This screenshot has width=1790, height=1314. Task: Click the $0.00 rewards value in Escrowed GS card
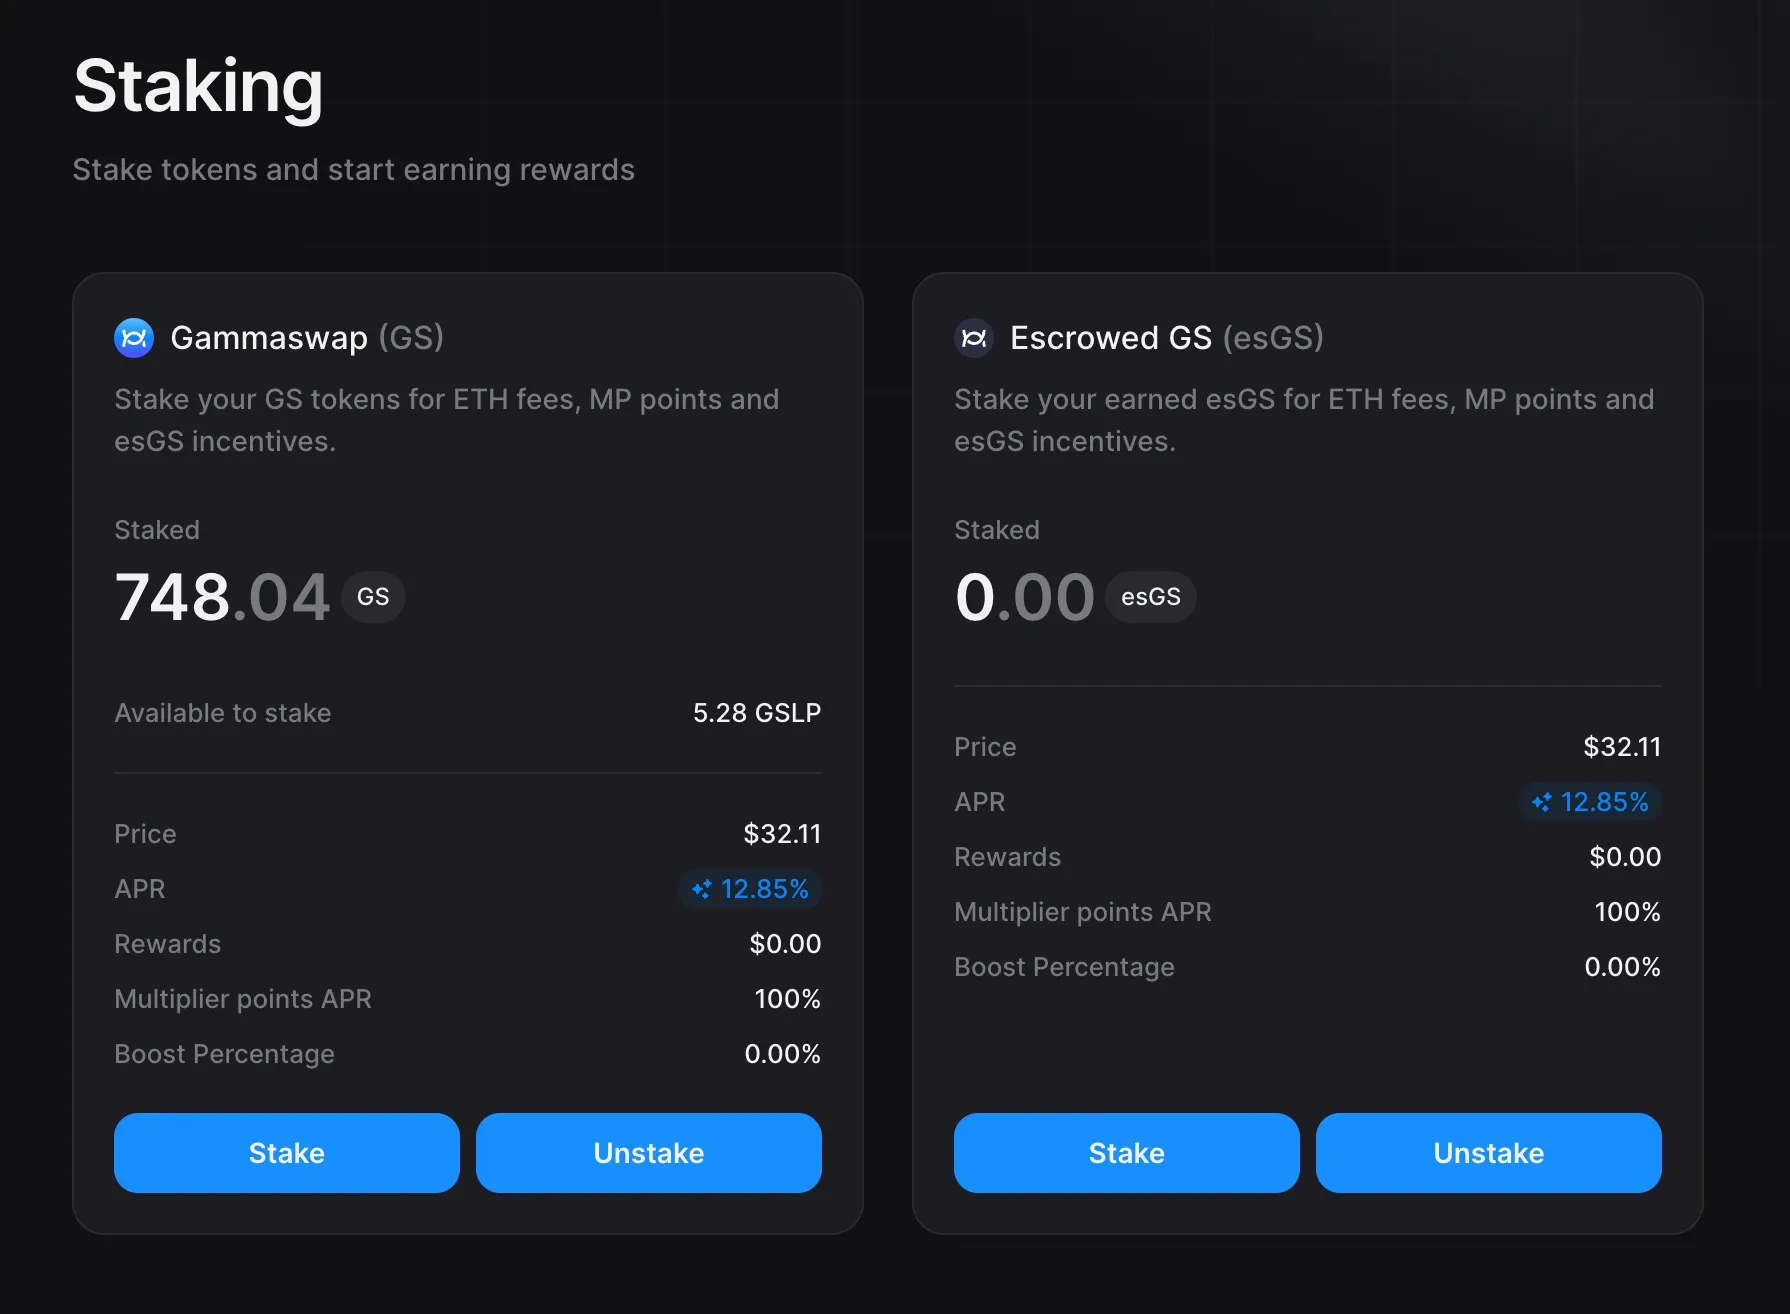coord(1625,857)
